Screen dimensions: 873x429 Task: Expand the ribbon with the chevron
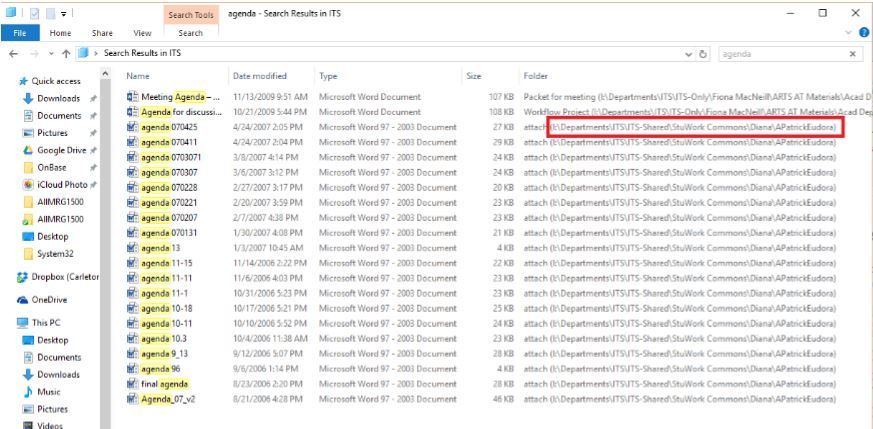coord(848,33)
